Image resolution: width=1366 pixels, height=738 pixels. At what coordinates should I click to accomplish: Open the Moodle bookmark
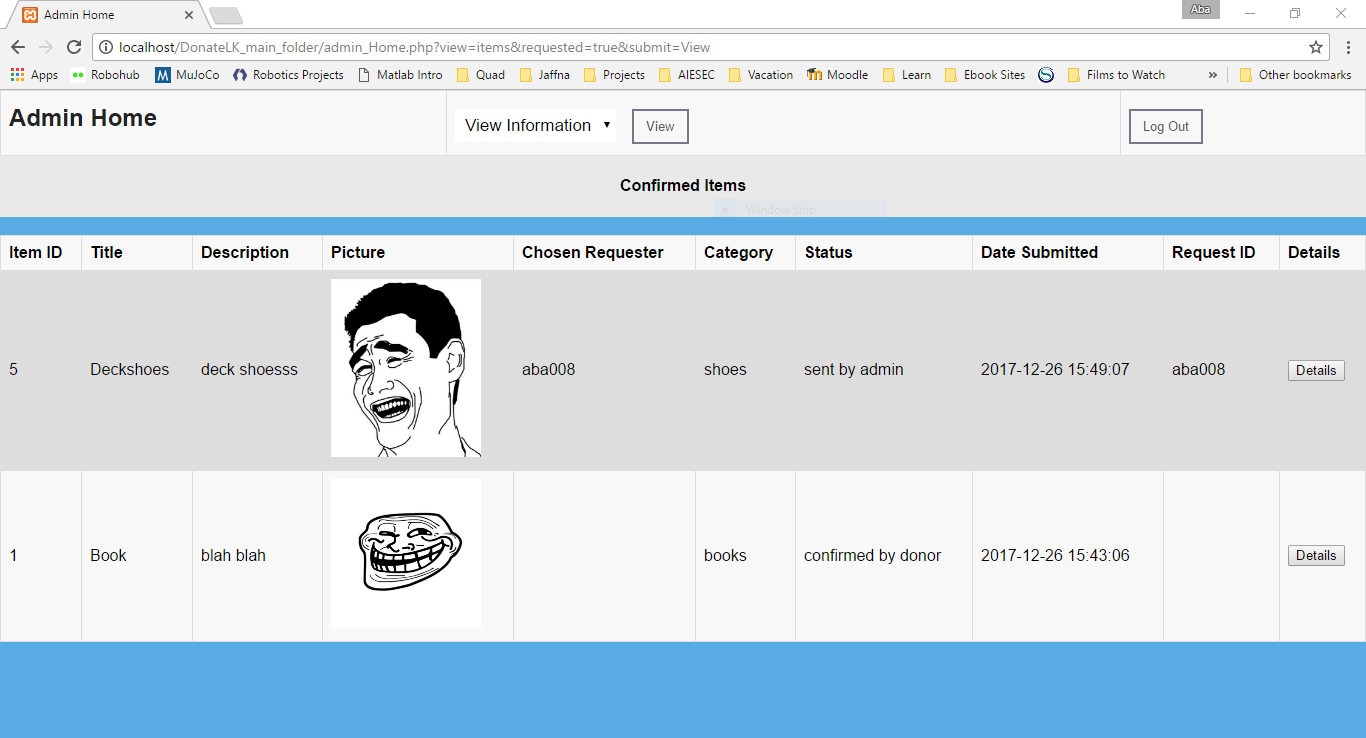point(838,75)
